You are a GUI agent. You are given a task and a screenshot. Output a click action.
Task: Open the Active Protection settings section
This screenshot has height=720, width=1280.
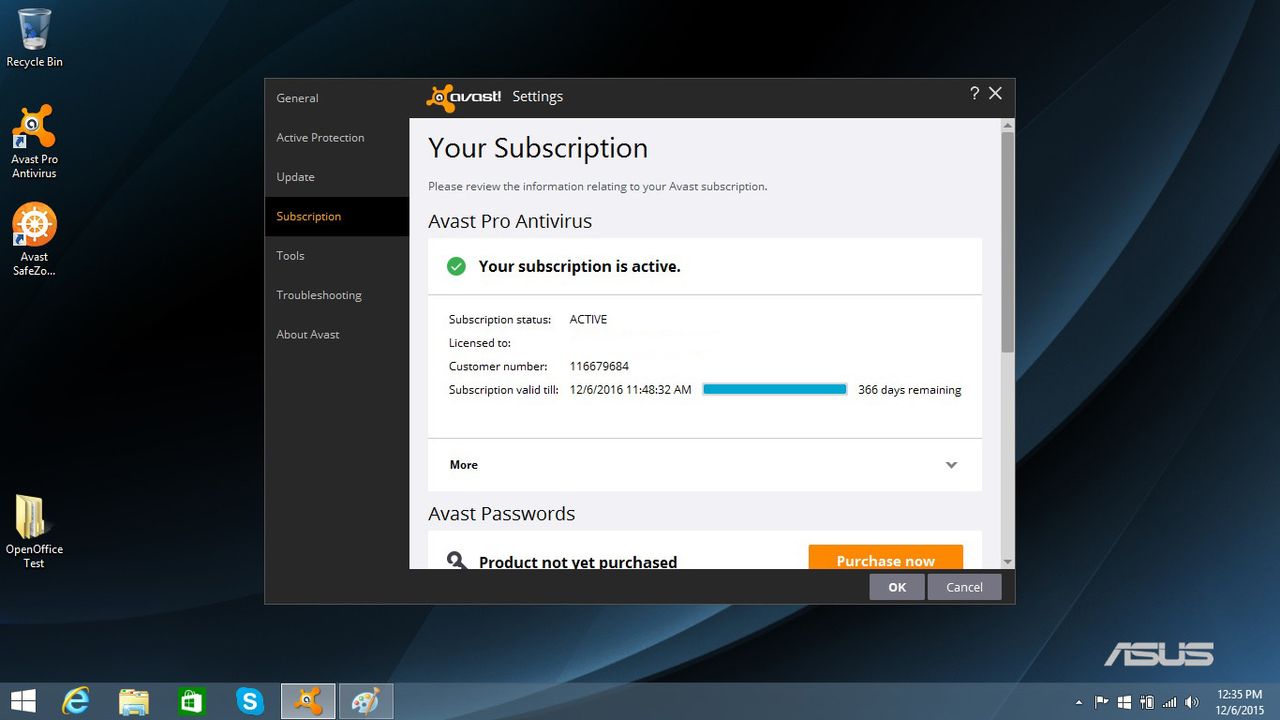(x=337, y=138)
